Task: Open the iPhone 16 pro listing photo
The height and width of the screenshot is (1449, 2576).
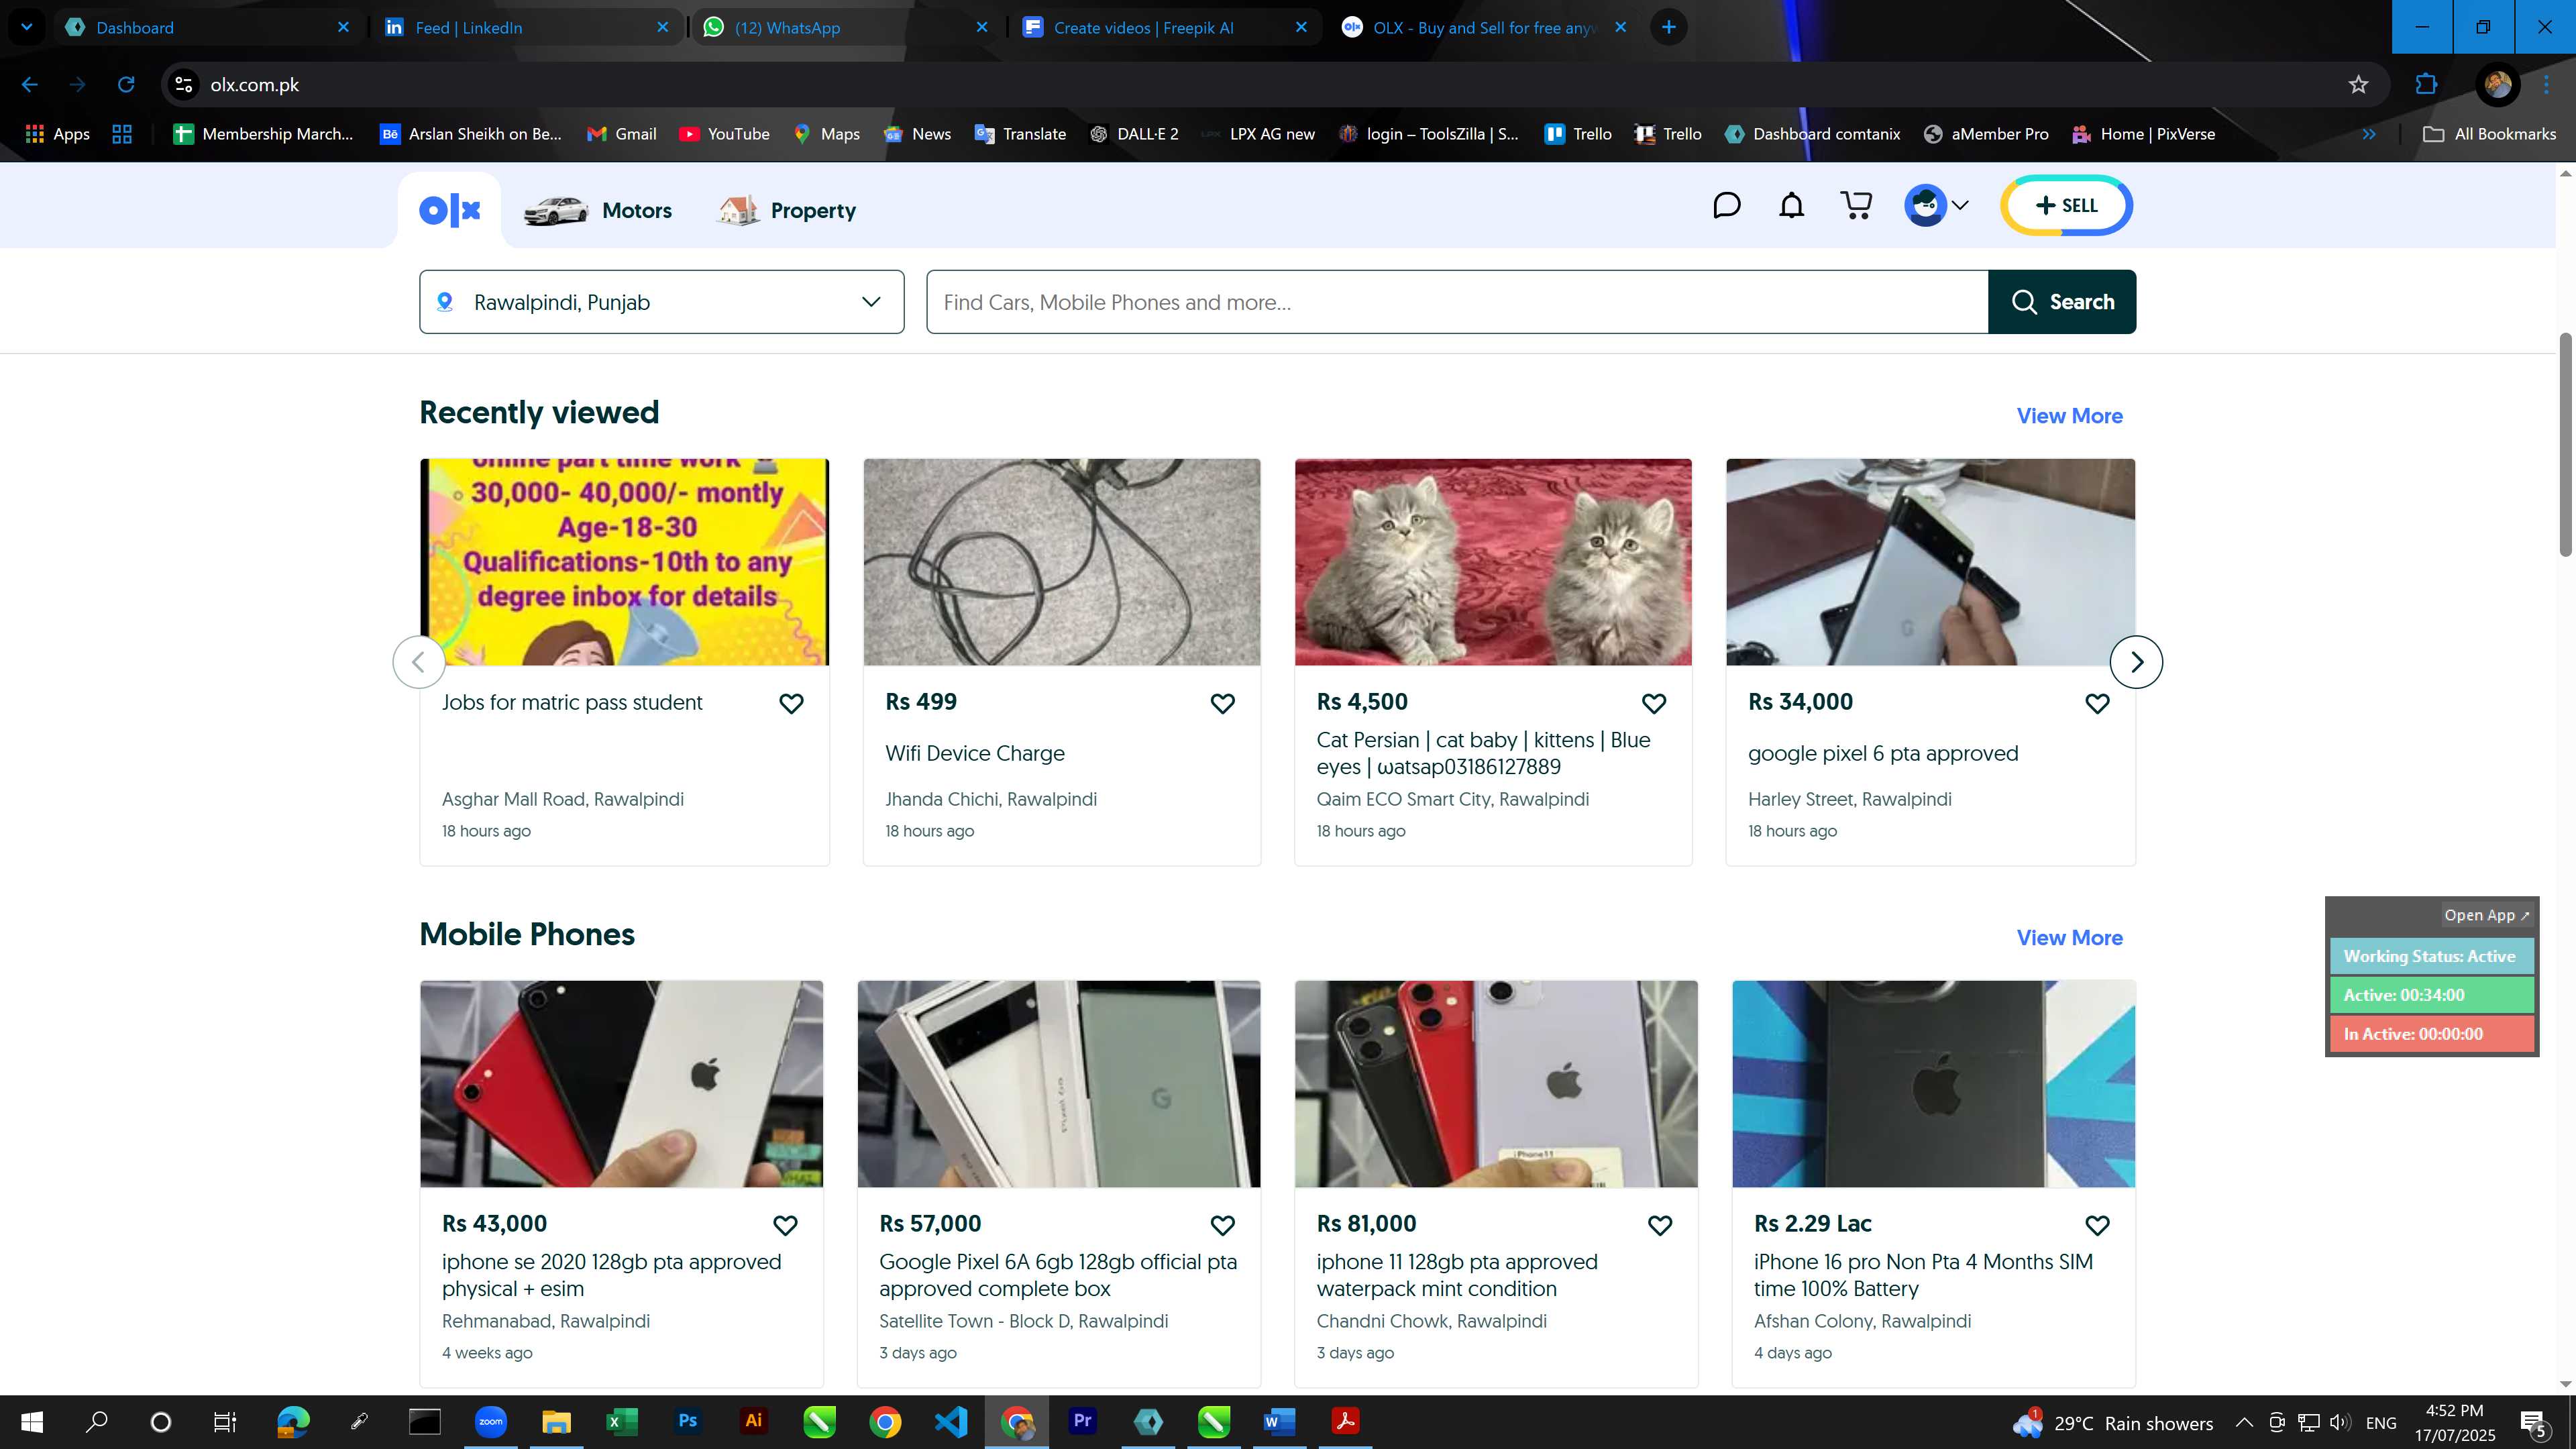Action: [1933, 1084]
